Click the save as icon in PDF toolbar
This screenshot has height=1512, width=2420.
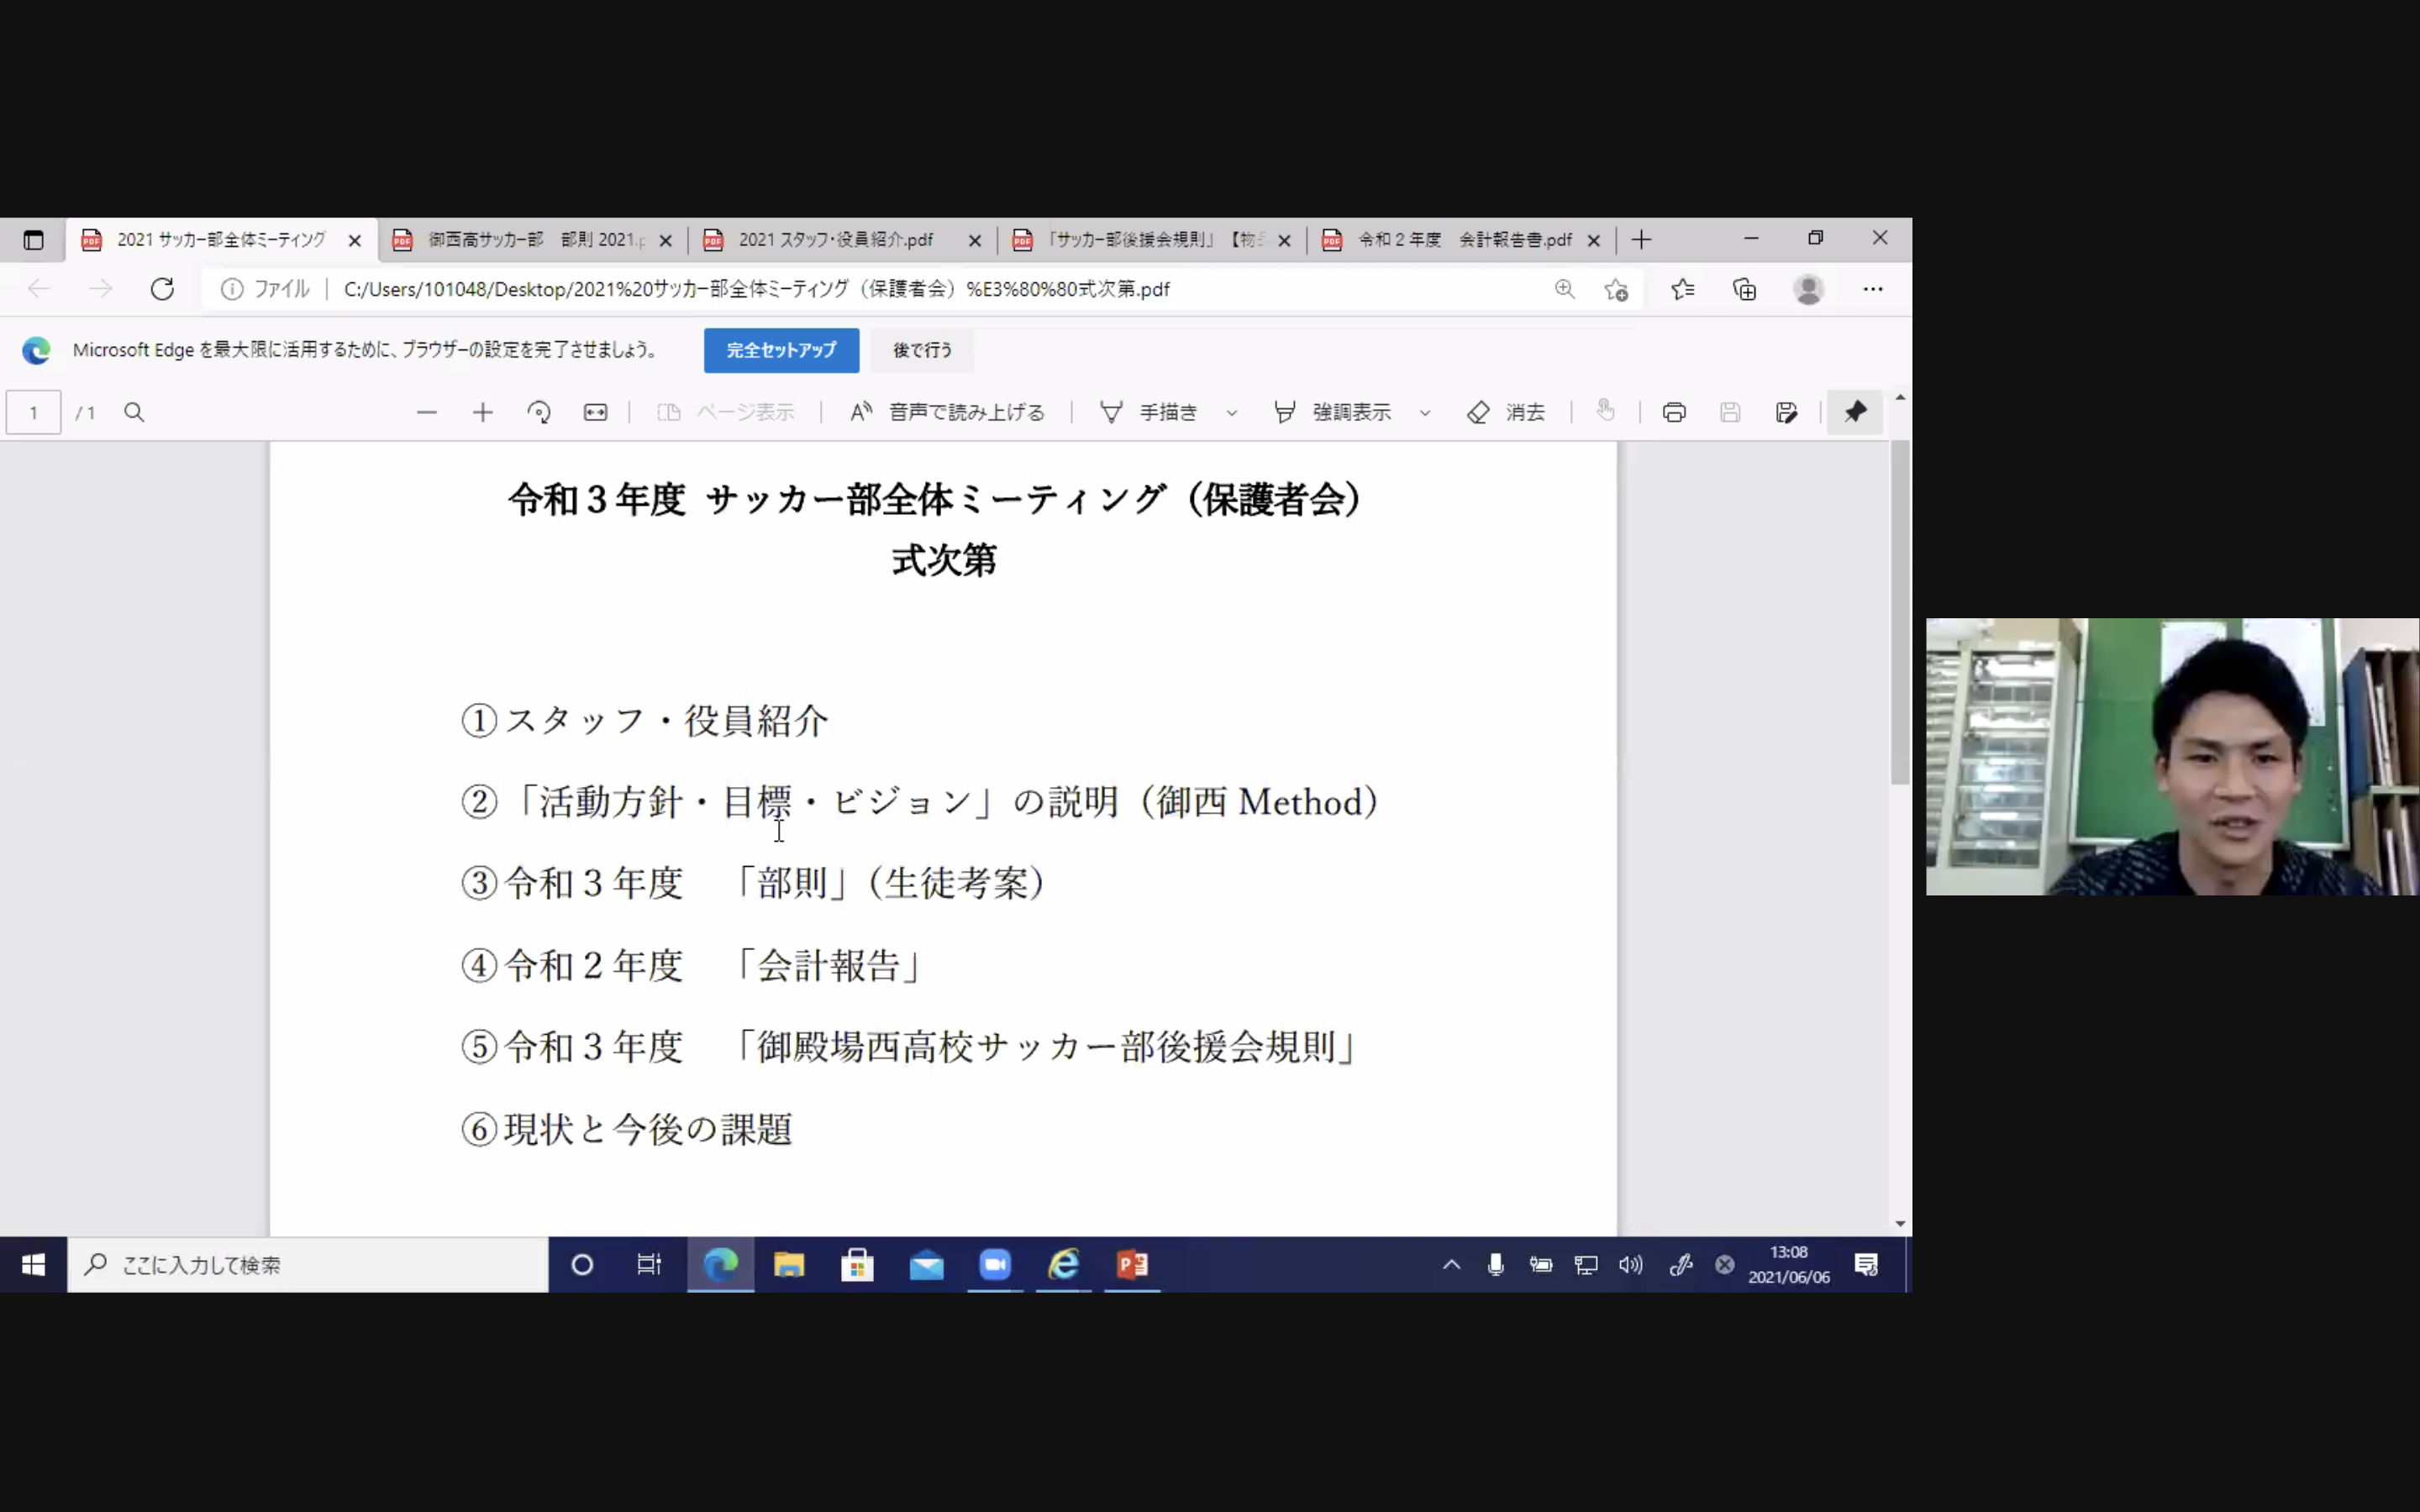point(1786,413)
